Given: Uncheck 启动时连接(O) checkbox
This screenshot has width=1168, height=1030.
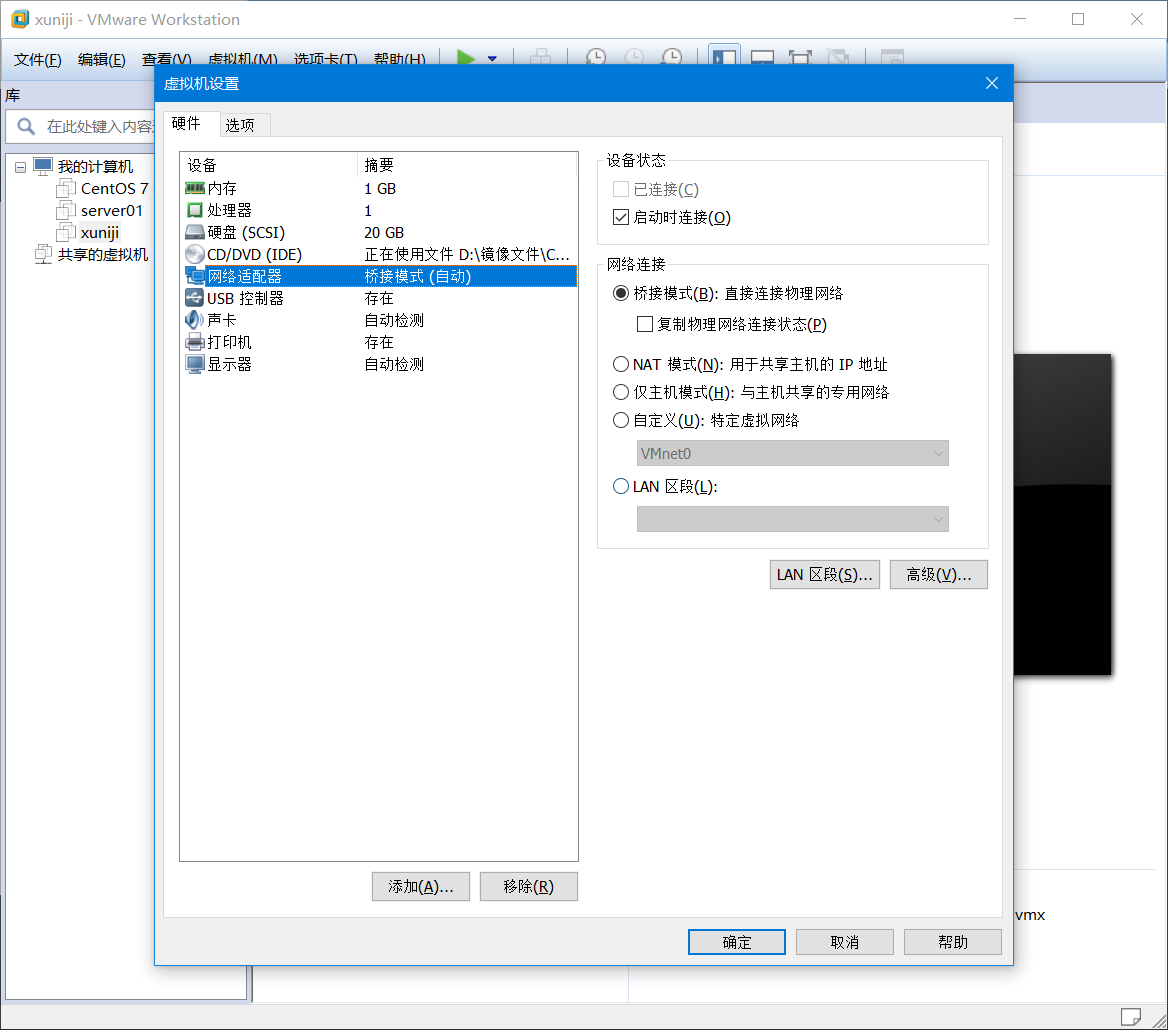Looking at the screenshot, I should pyautogui.click(x=620, y=217).
